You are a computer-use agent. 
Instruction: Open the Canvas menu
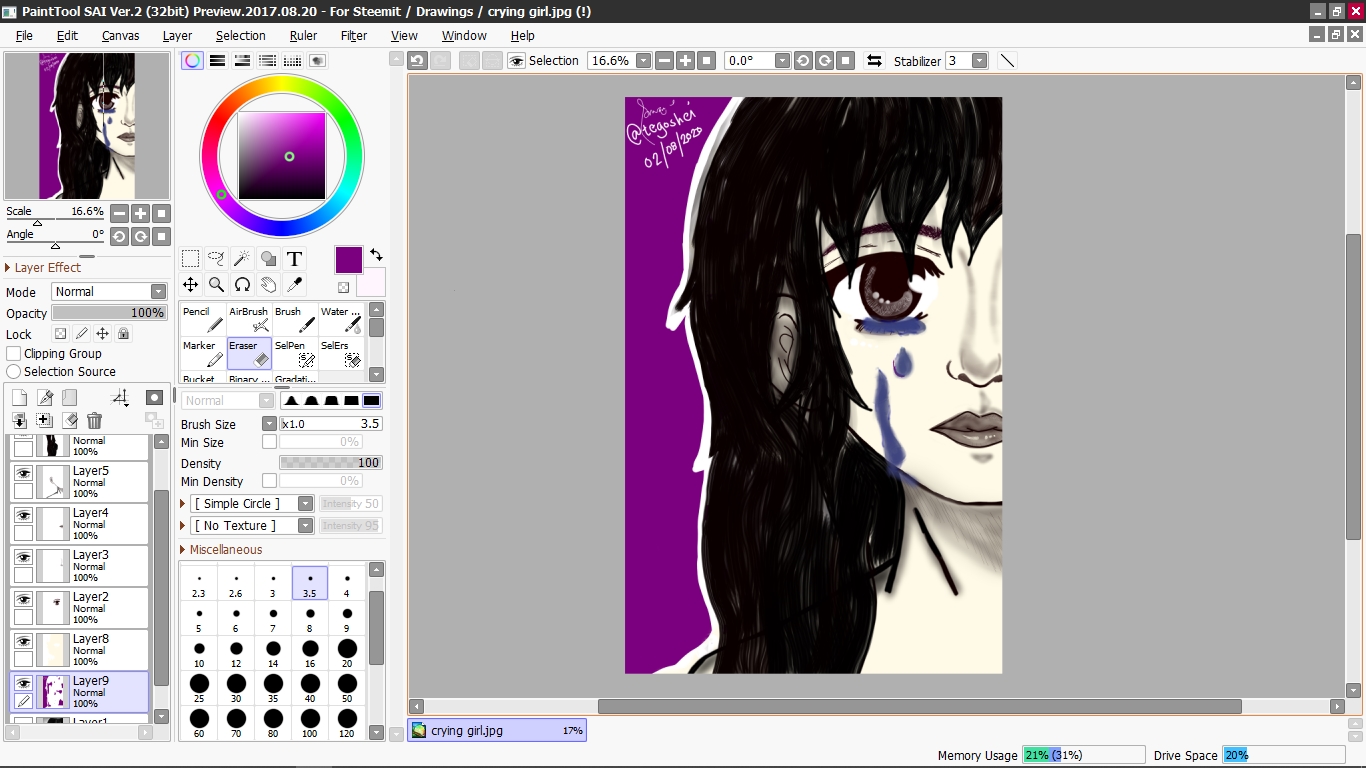[x=120, y=35]
